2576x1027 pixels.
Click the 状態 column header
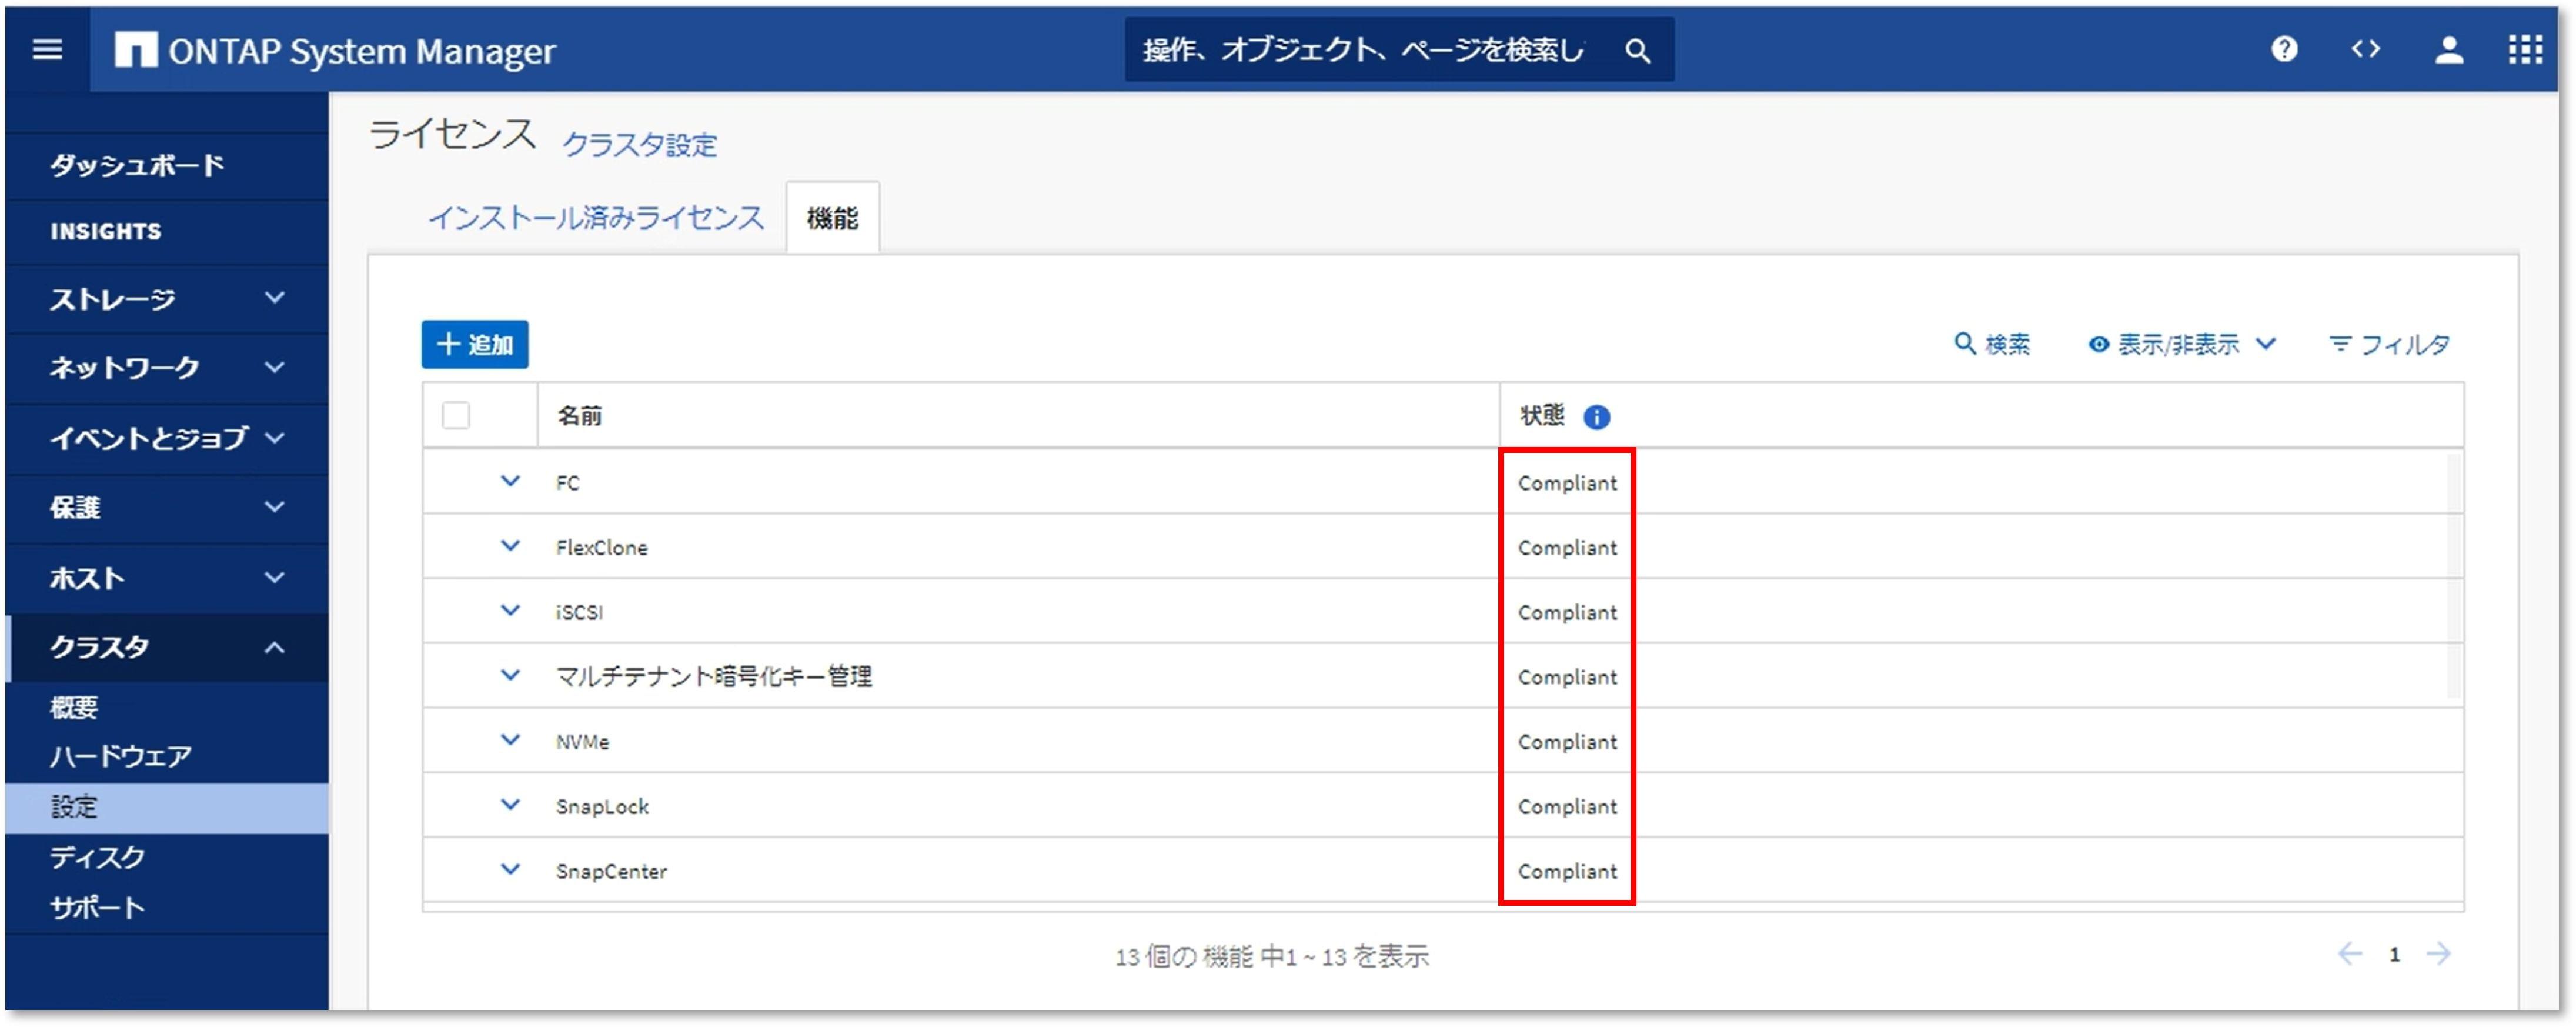coord(1542,415)
